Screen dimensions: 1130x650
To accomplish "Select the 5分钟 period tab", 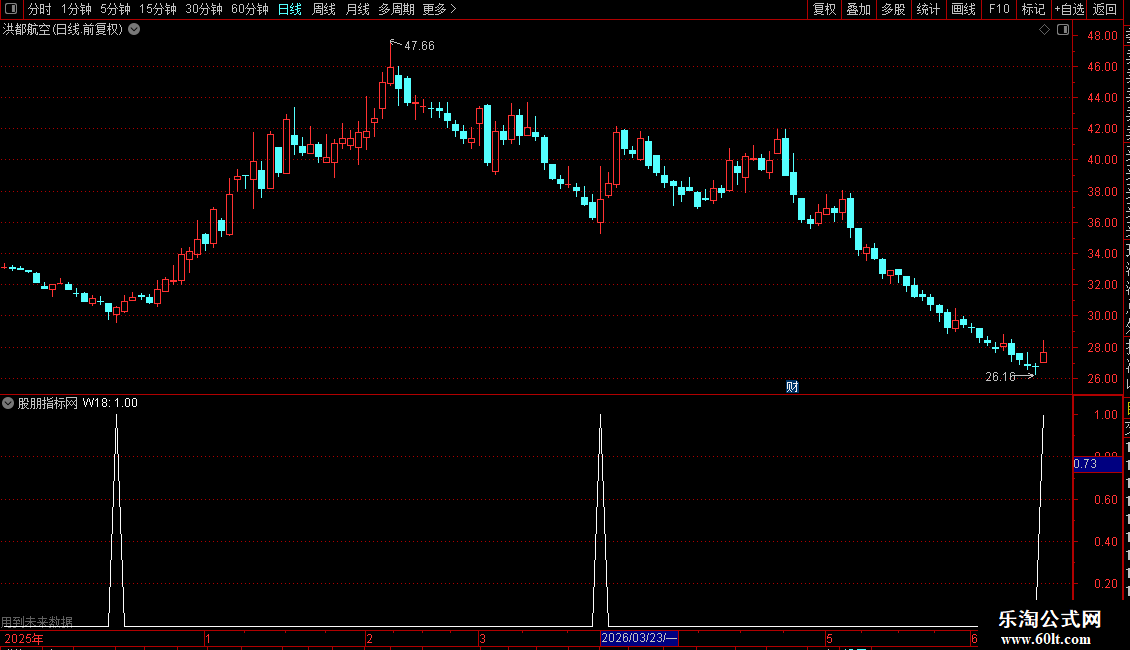I will pos(115,9).
